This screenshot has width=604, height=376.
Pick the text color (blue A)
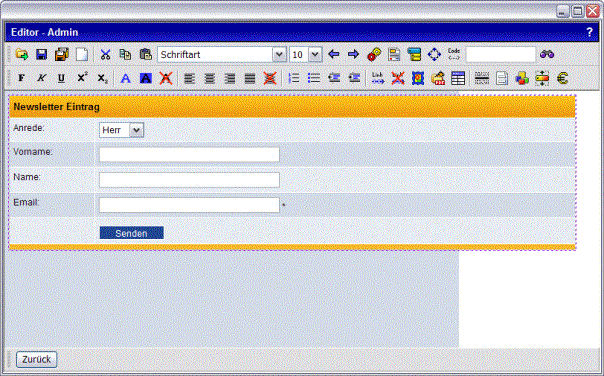point(125,78)
